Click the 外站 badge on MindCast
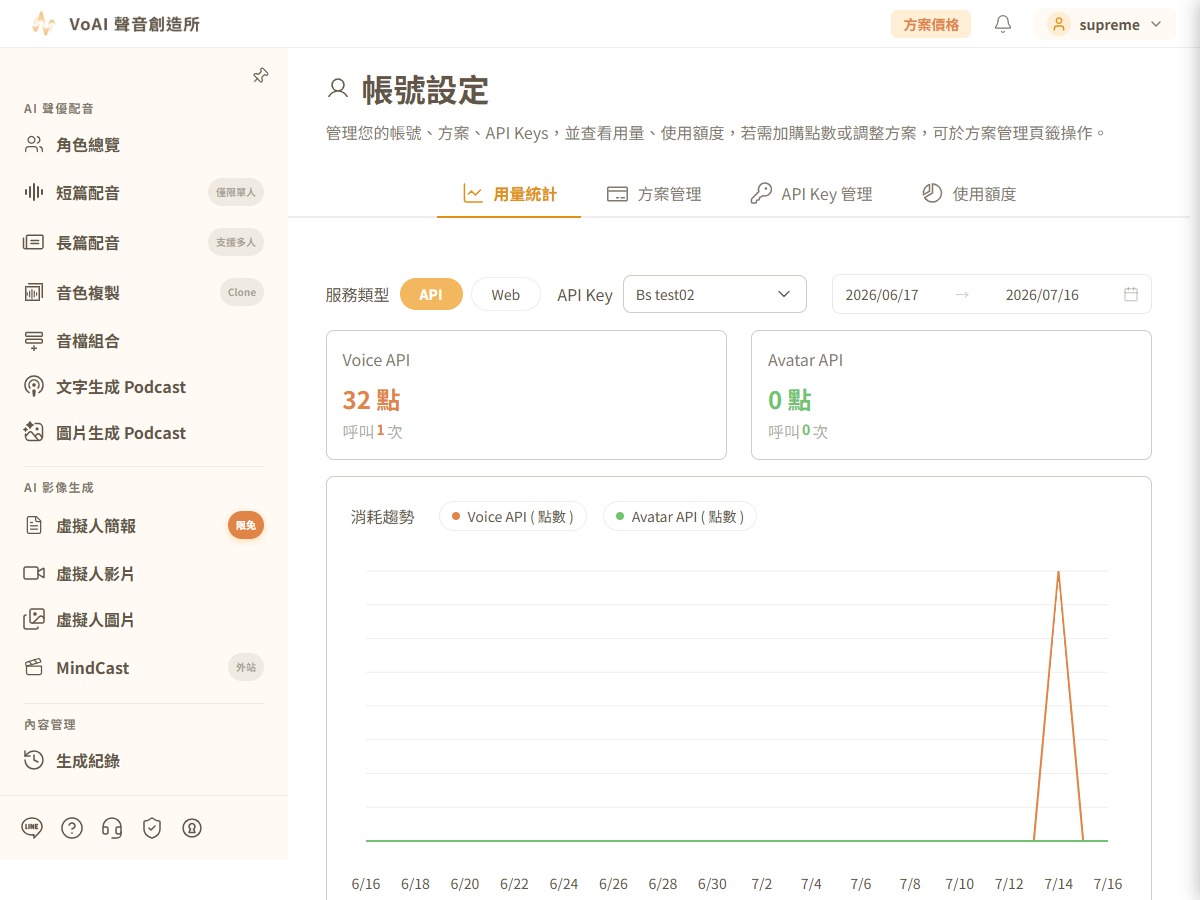 [246, 667]
